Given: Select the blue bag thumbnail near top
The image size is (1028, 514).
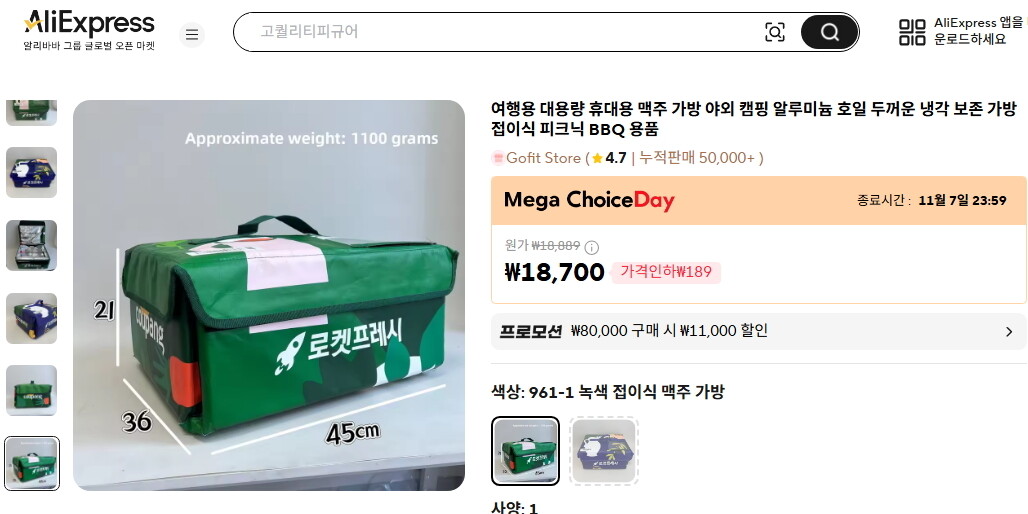Looking at the screenshot, I should (x=31, y=172).
